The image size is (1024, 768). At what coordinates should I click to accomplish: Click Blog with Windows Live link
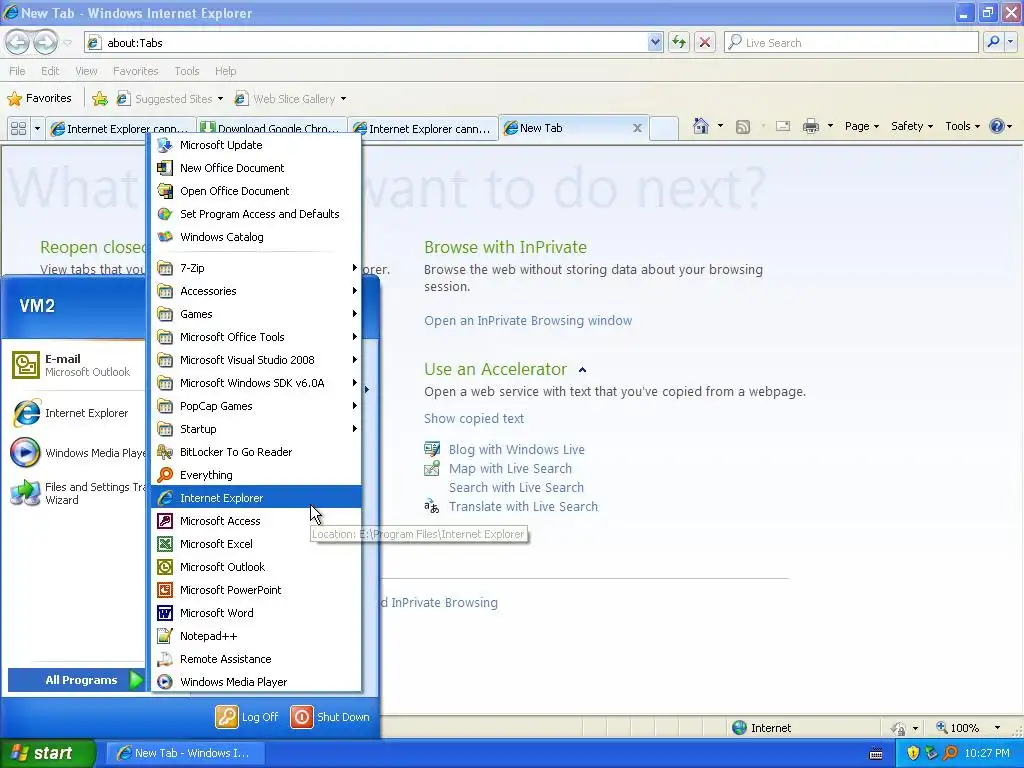[x=517, y=449]
